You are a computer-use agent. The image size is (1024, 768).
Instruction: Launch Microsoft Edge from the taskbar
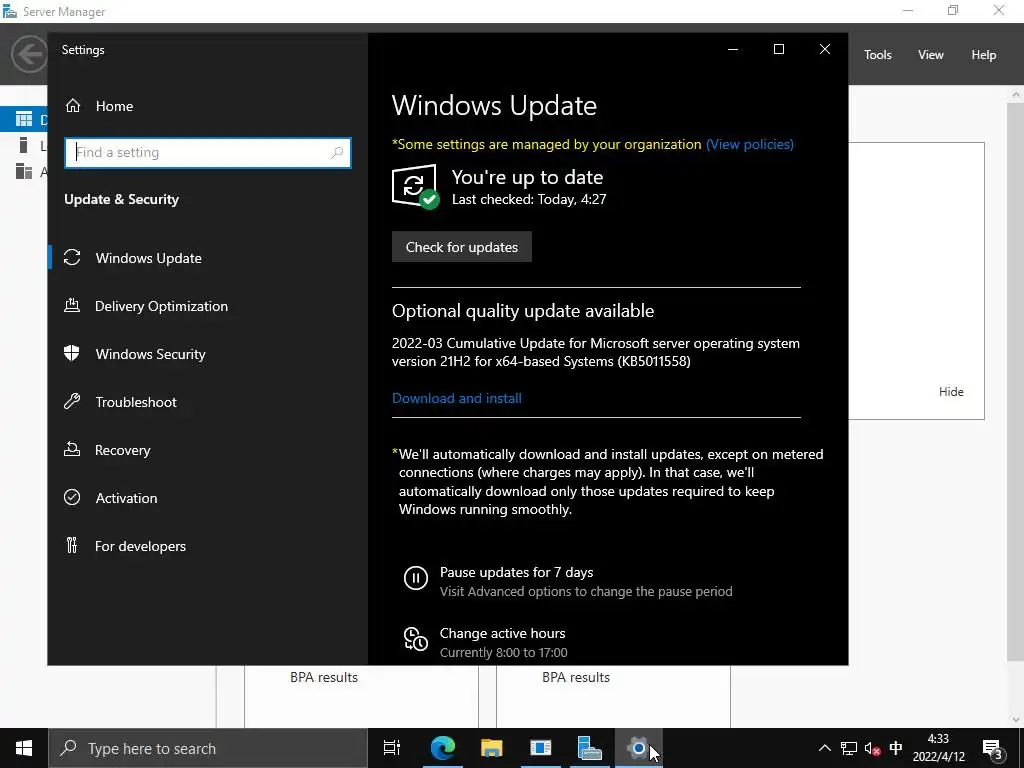coord(442,748)
